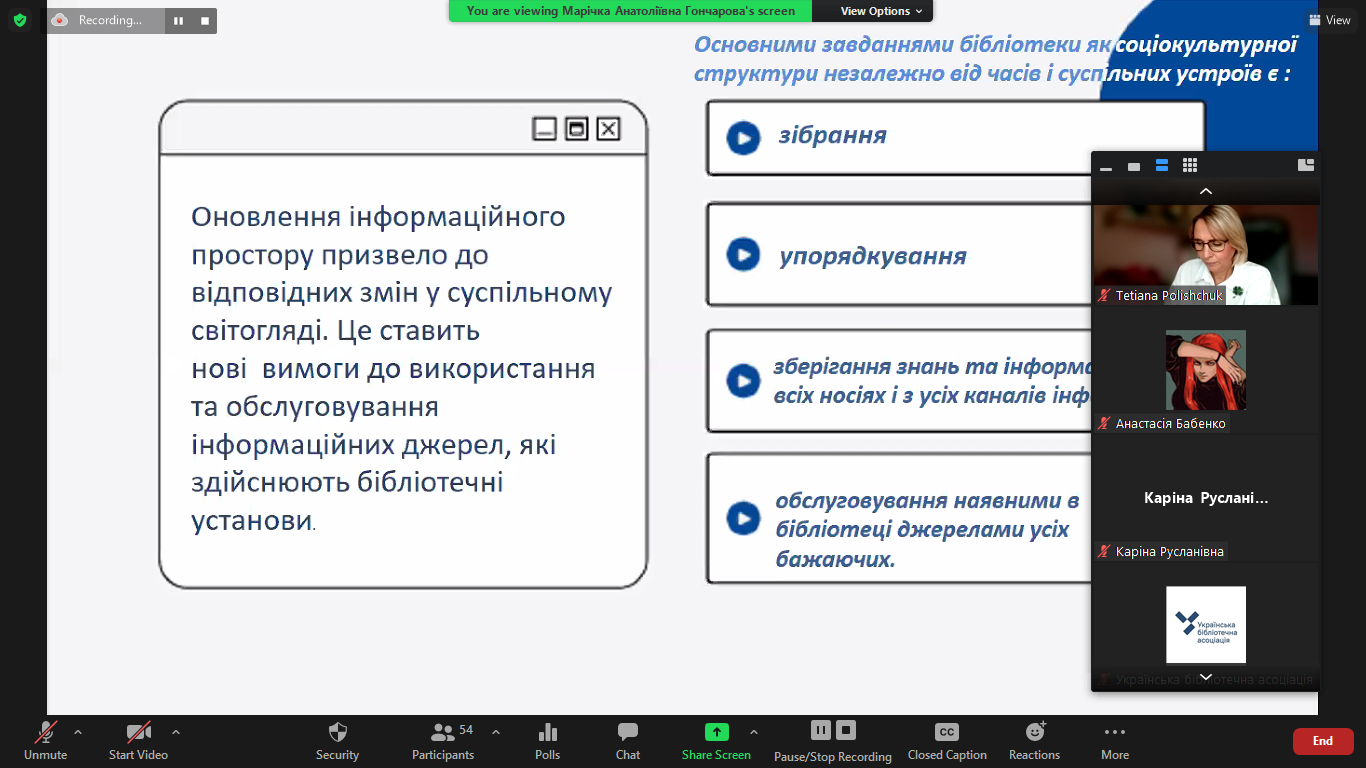Image resolution: width=1366 pixels, height=768 pixels.
Task: Select Tetiana Polishchuk's video thumbnail
Action: click(x=1204, y=255)
